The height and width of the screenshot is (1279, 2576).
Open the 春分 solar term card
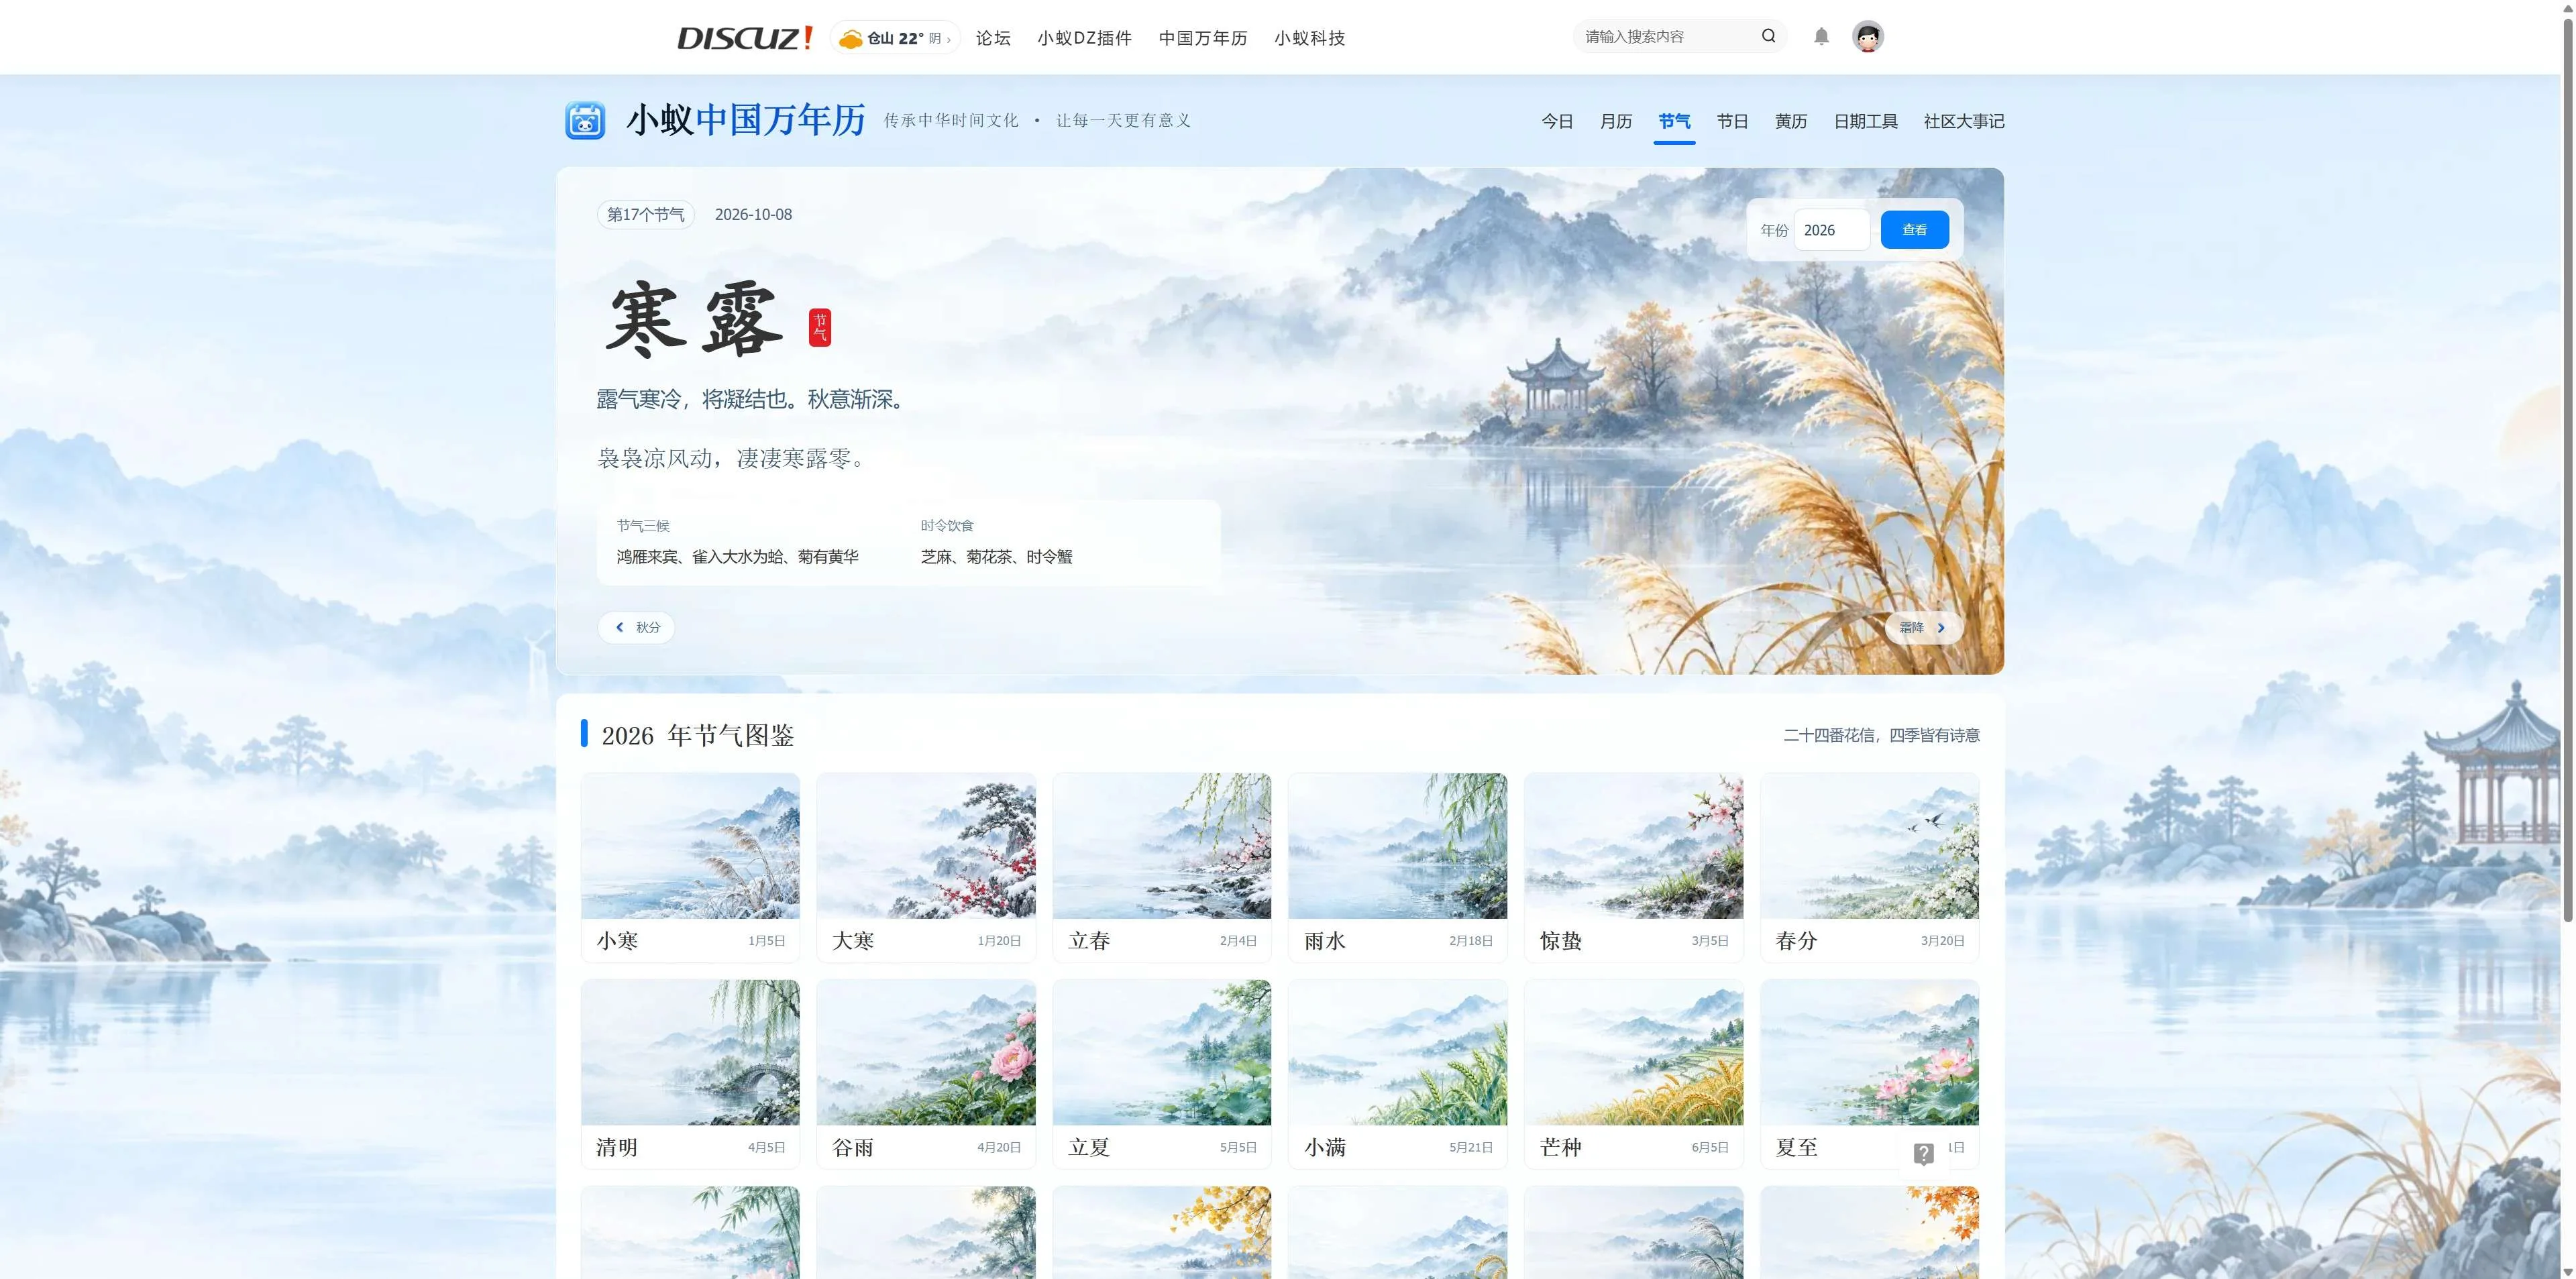coord(1869,867)
